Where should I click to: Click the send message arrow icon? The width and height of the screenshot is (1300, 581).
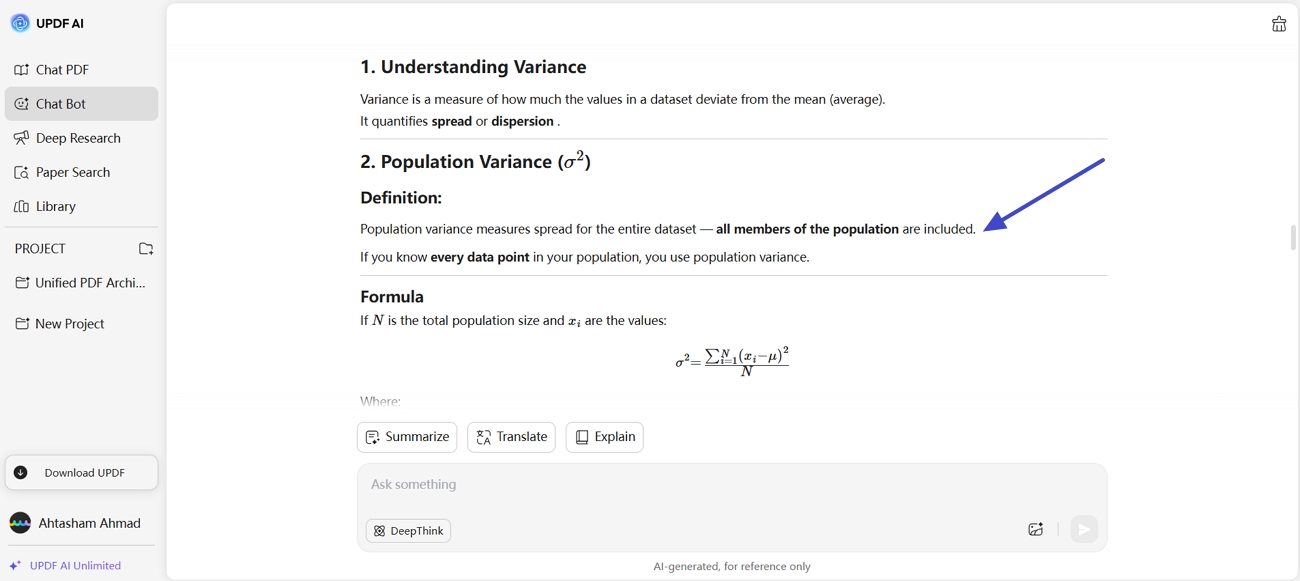tap(1084, 529)
